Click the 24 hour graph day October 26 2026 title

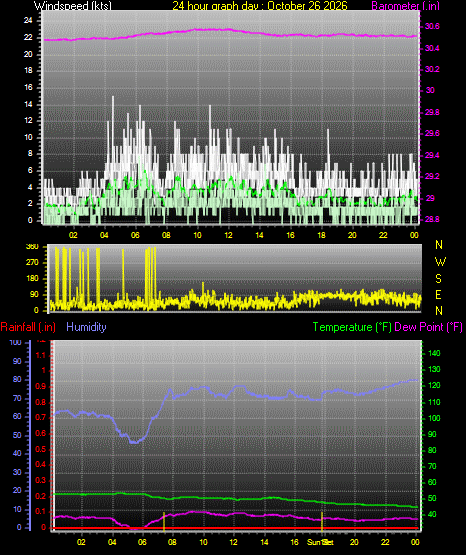pyautogui.click(x=260, y=5)
